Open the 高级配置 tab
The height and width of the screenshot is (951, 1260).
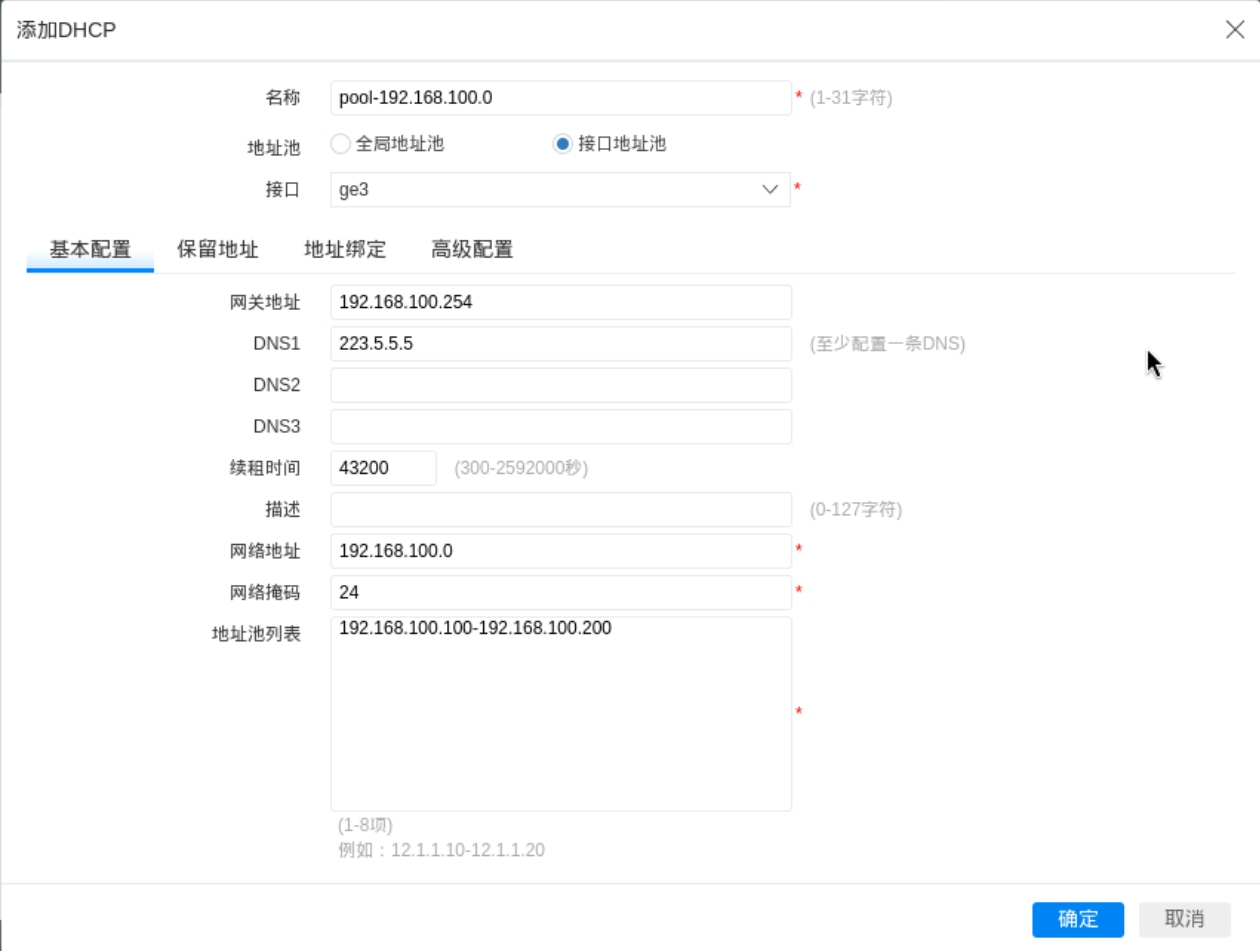pos(472,250)
